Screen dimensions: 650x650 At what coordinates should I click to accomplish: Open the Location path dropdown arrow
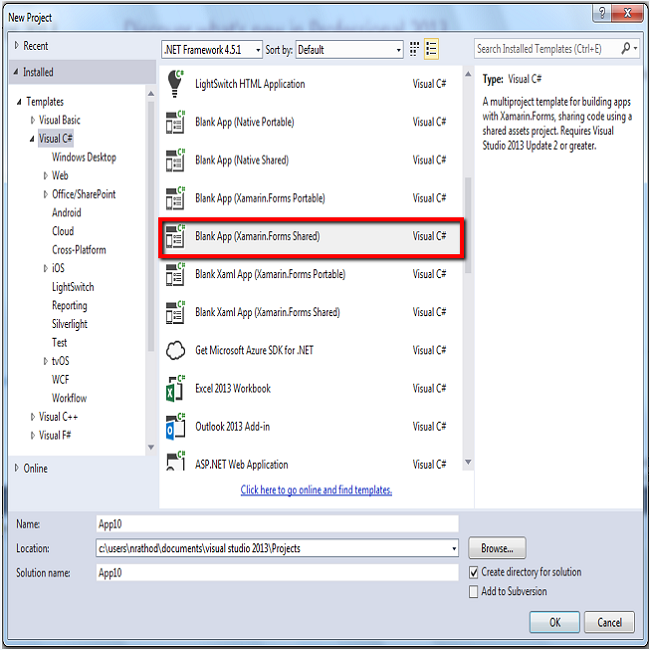(454, 548)
